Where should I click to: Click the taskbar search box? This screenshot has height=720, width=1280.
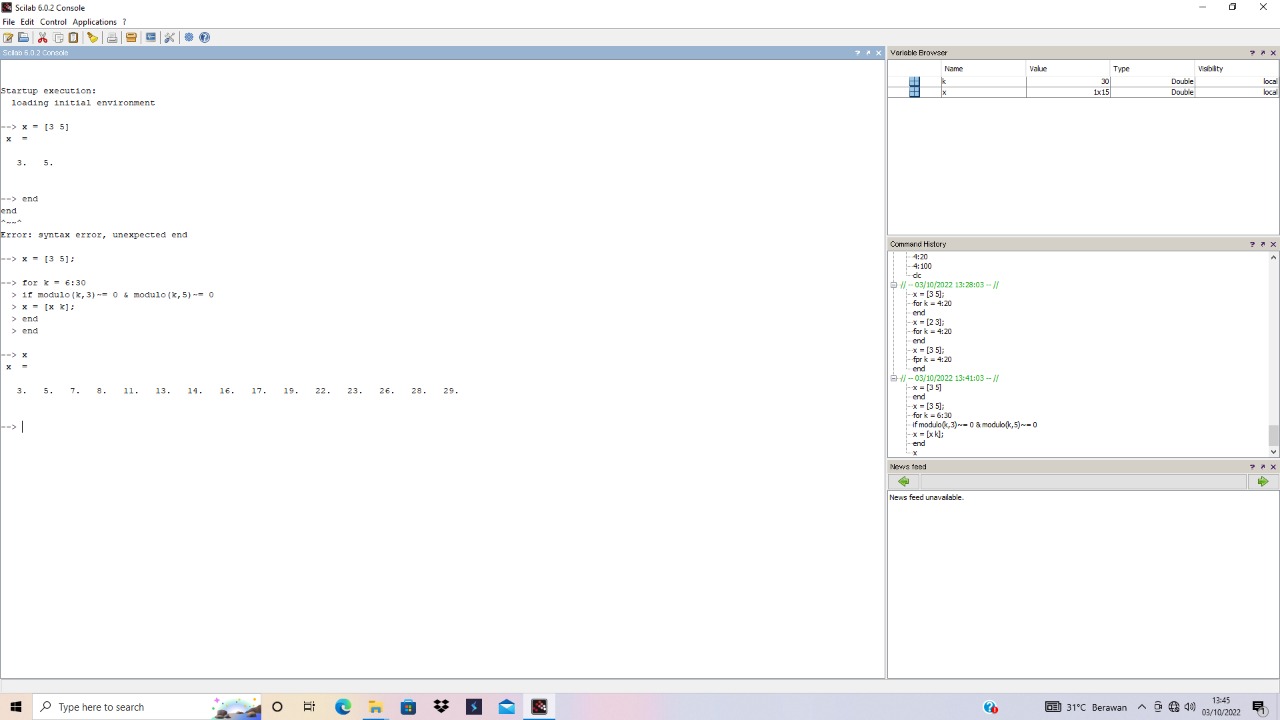pos(147,707)
